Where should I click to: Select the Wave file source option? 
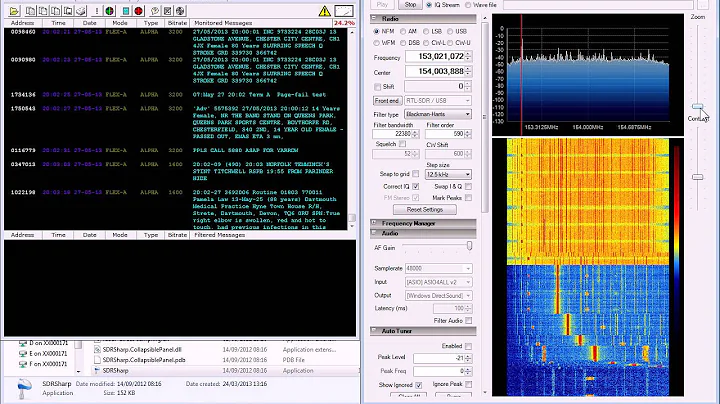coord(468,5)
